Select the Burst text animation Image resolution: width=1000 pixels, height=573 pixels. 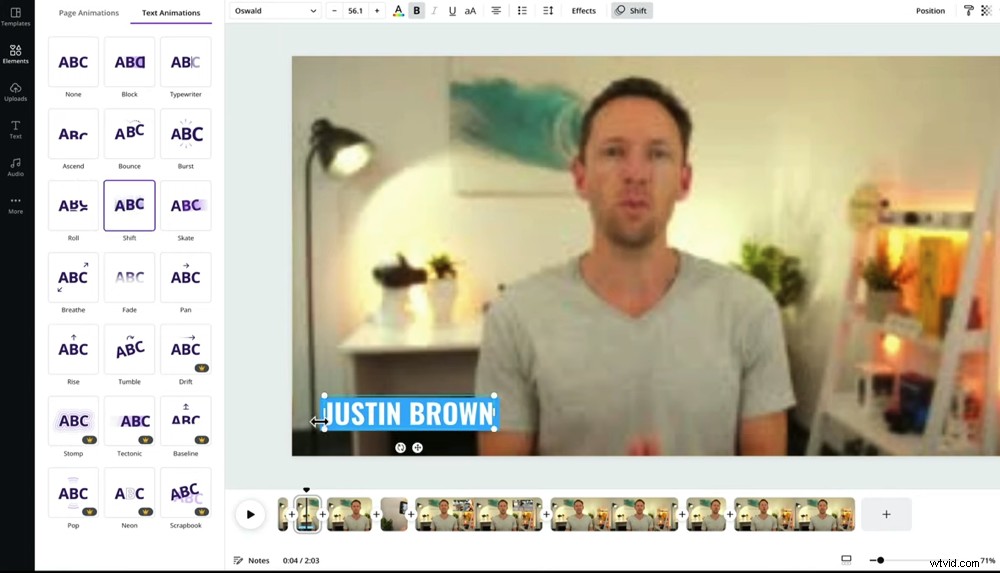(x=186, y=133)
